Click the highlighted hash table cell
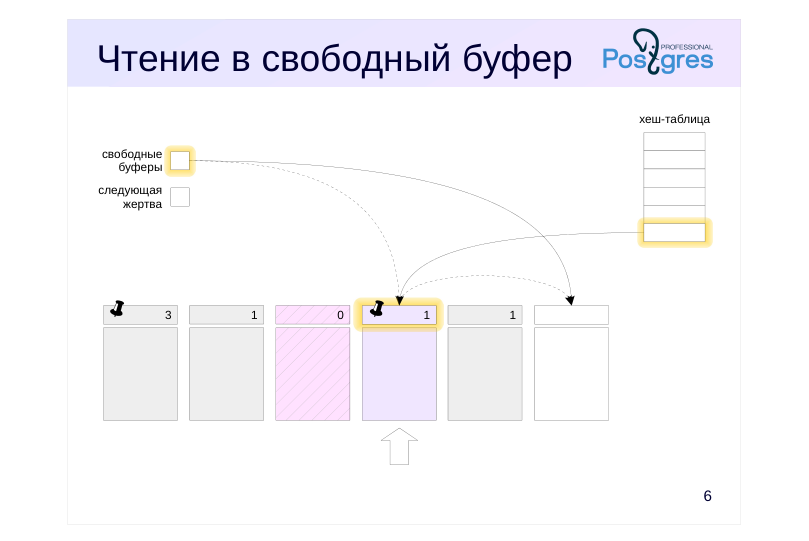 click(x=674, y=233)
